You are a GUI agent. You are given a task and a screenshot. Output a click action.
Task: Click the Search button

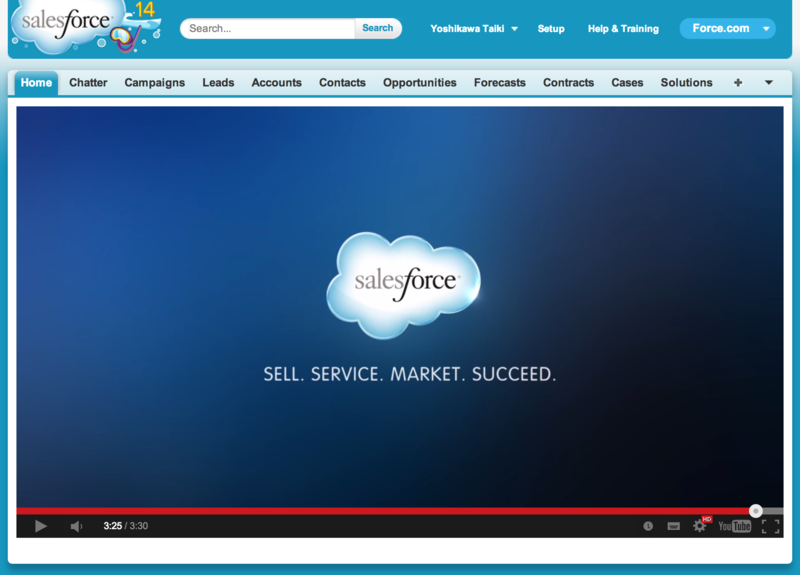[378, 28]
